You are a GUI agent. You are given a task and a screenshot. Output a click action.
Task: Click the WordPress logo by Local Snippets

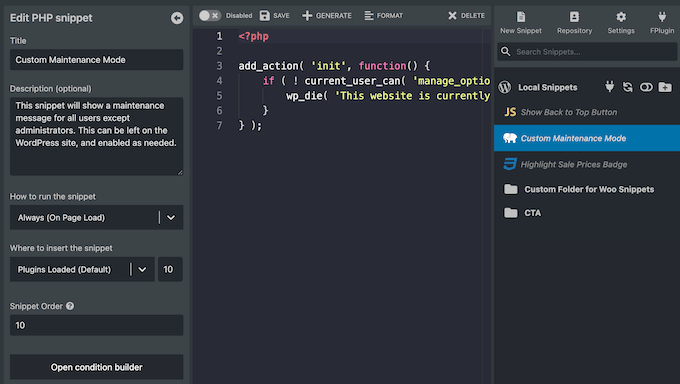[505, 87]
